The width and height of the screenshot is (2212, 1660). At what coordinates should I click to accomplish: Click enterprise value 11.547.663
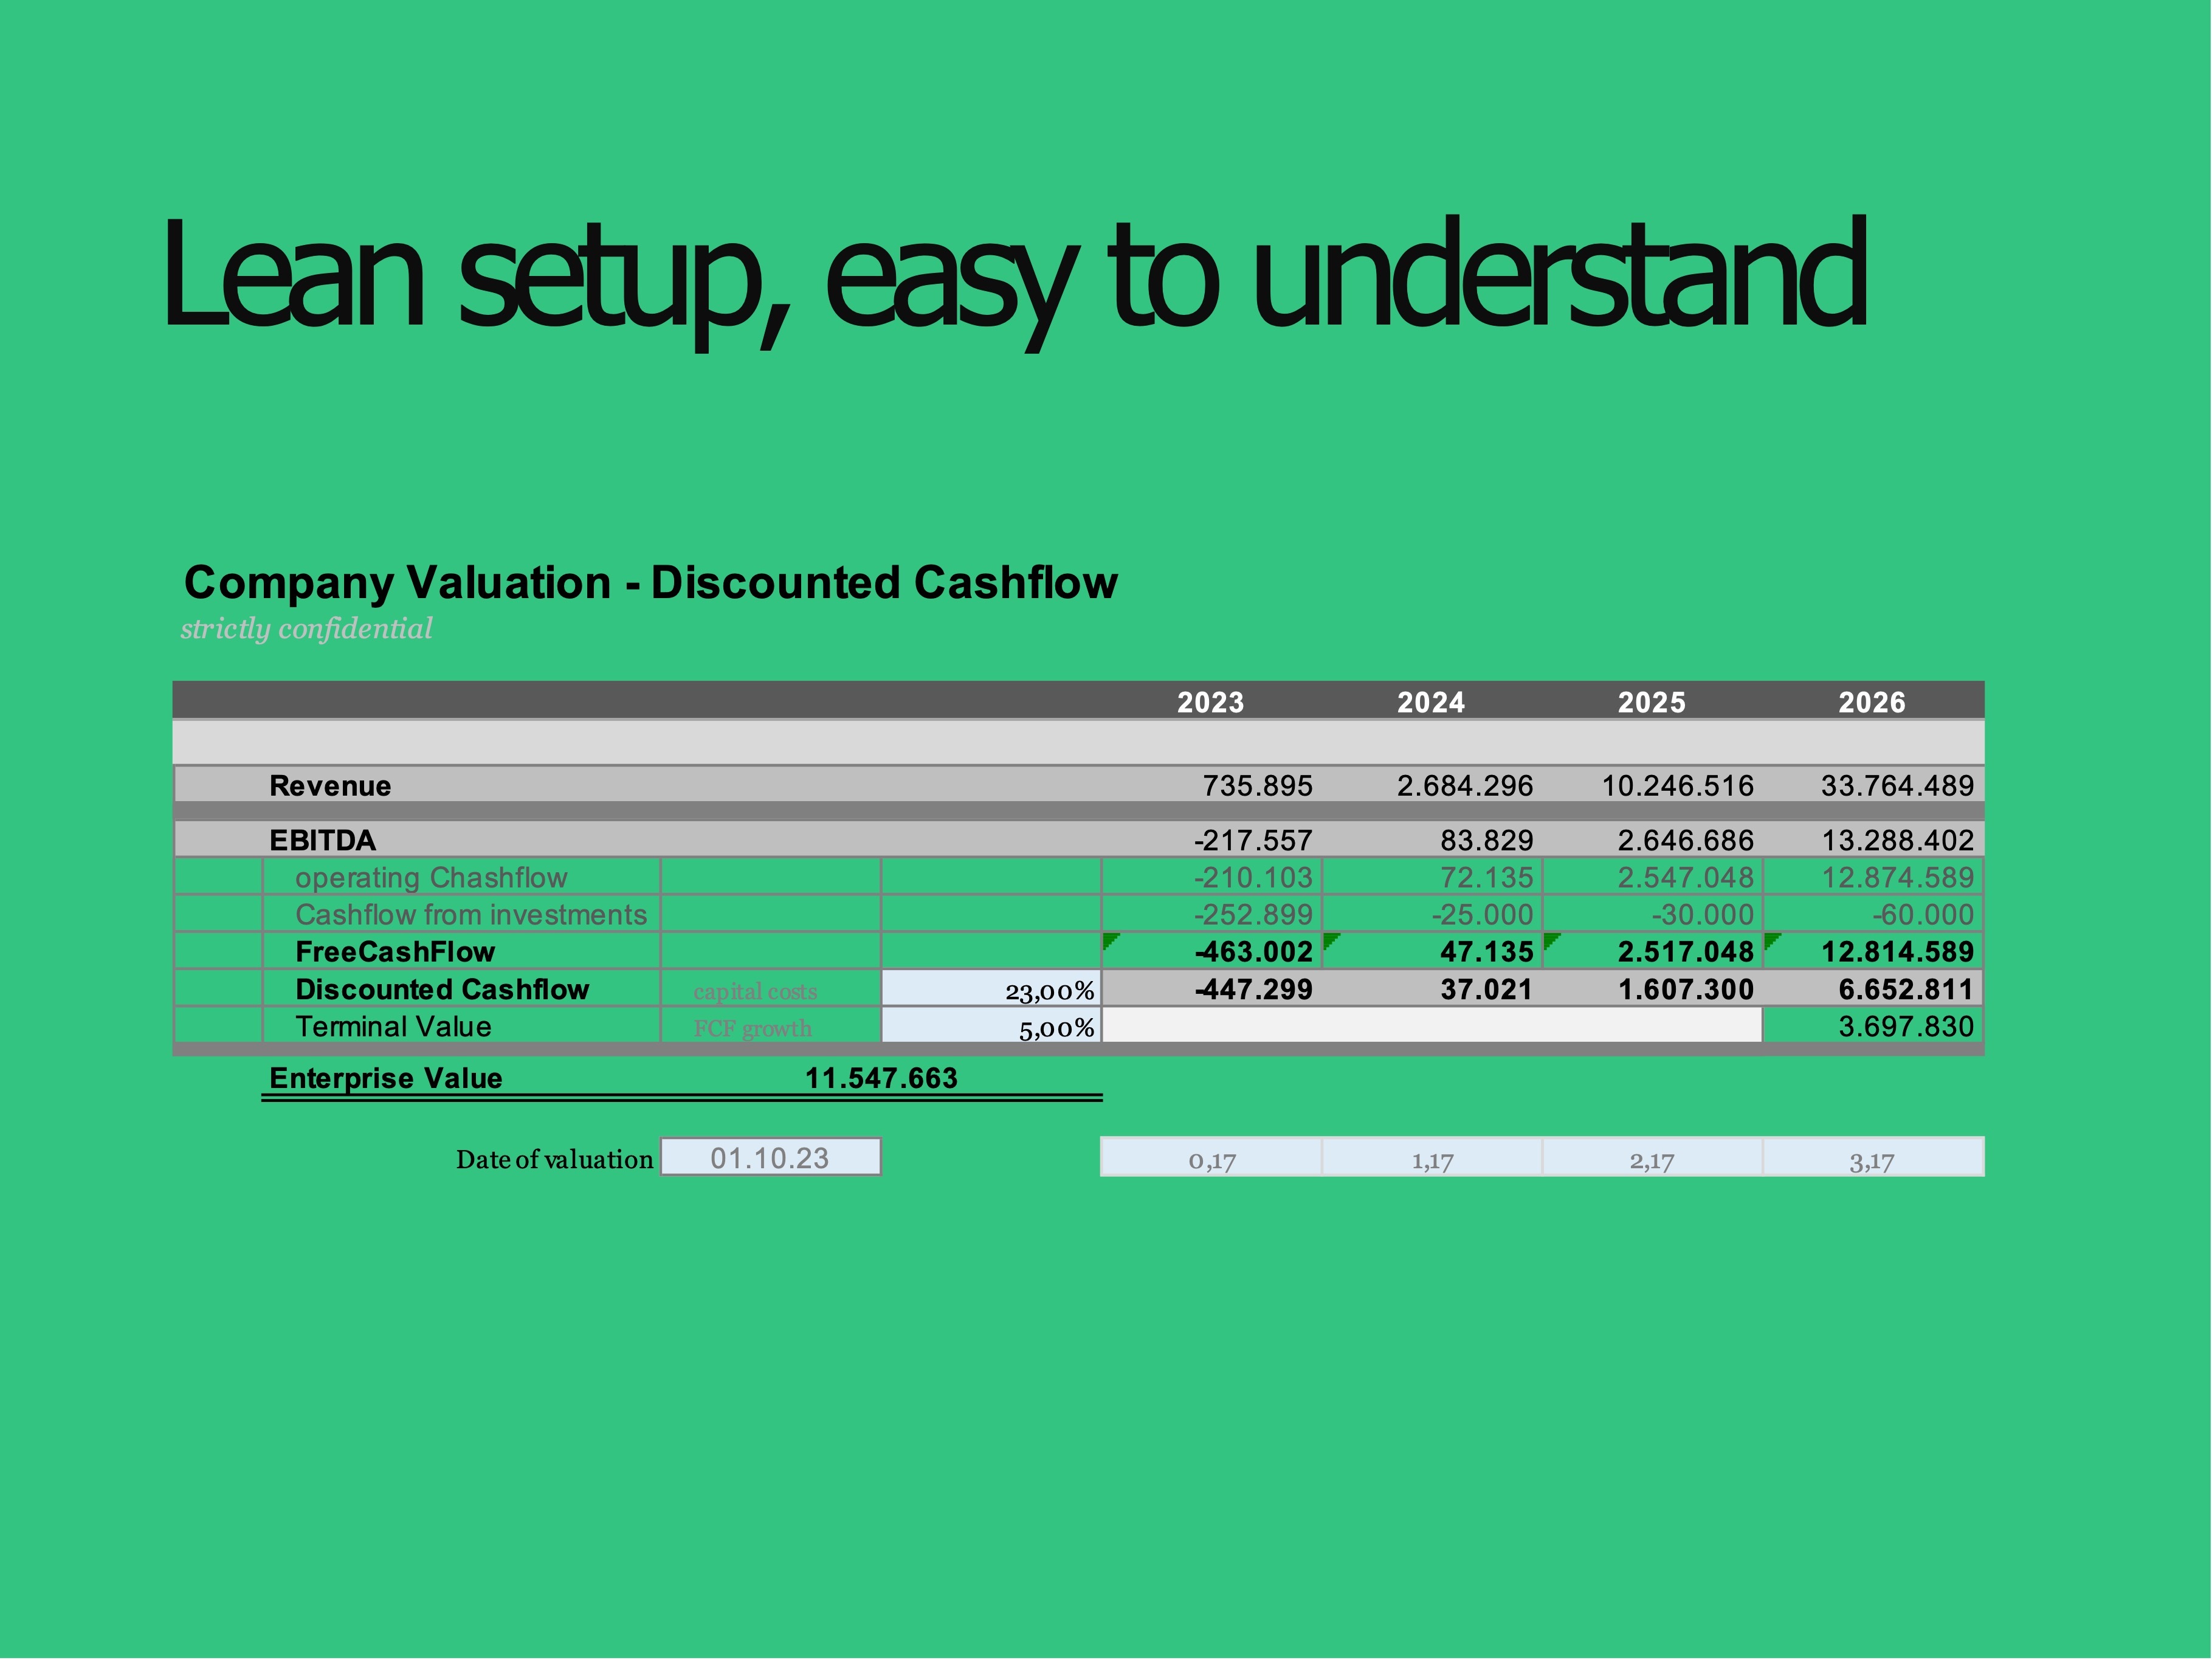881,1079
